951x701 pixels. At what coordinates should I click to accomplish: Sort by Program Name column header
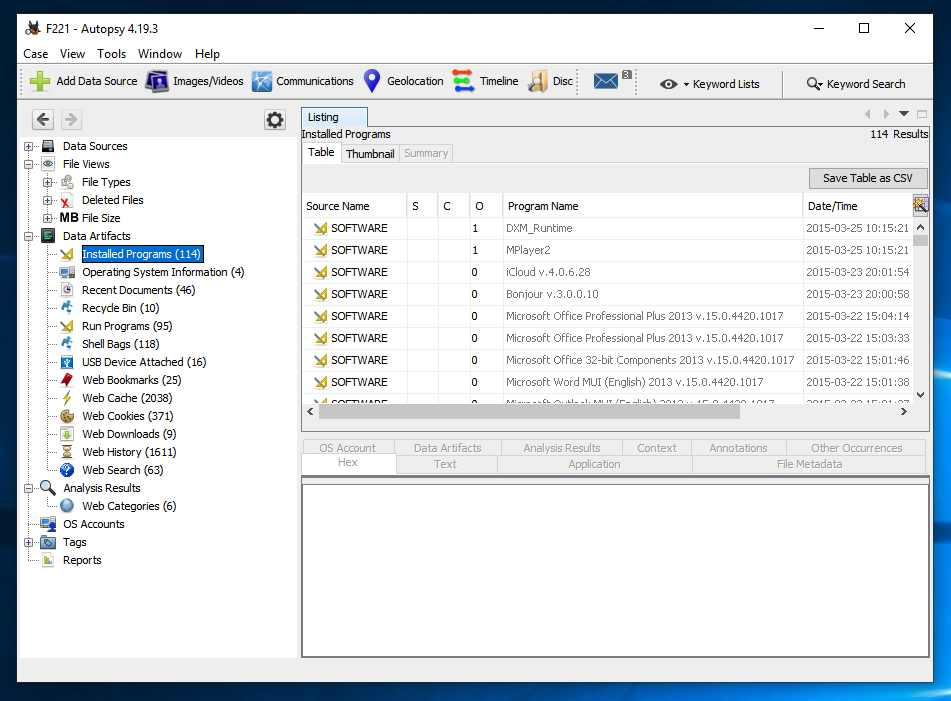pos(652,206)
